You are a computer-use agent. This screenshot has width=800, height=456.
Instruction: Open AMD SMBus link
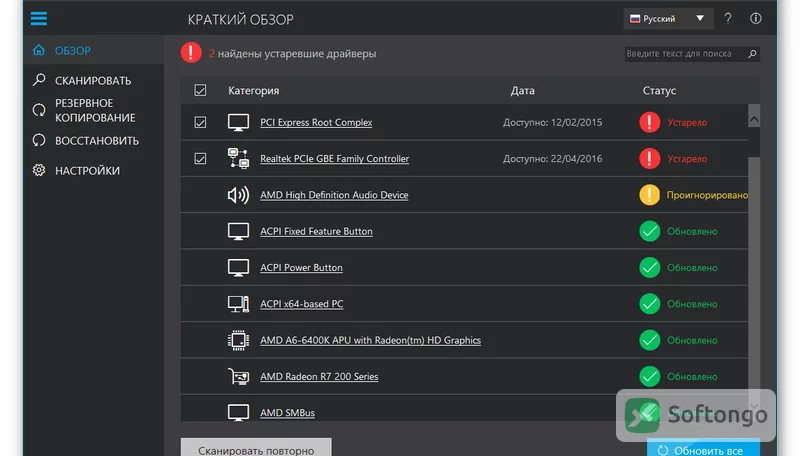[x=287, y=413]
